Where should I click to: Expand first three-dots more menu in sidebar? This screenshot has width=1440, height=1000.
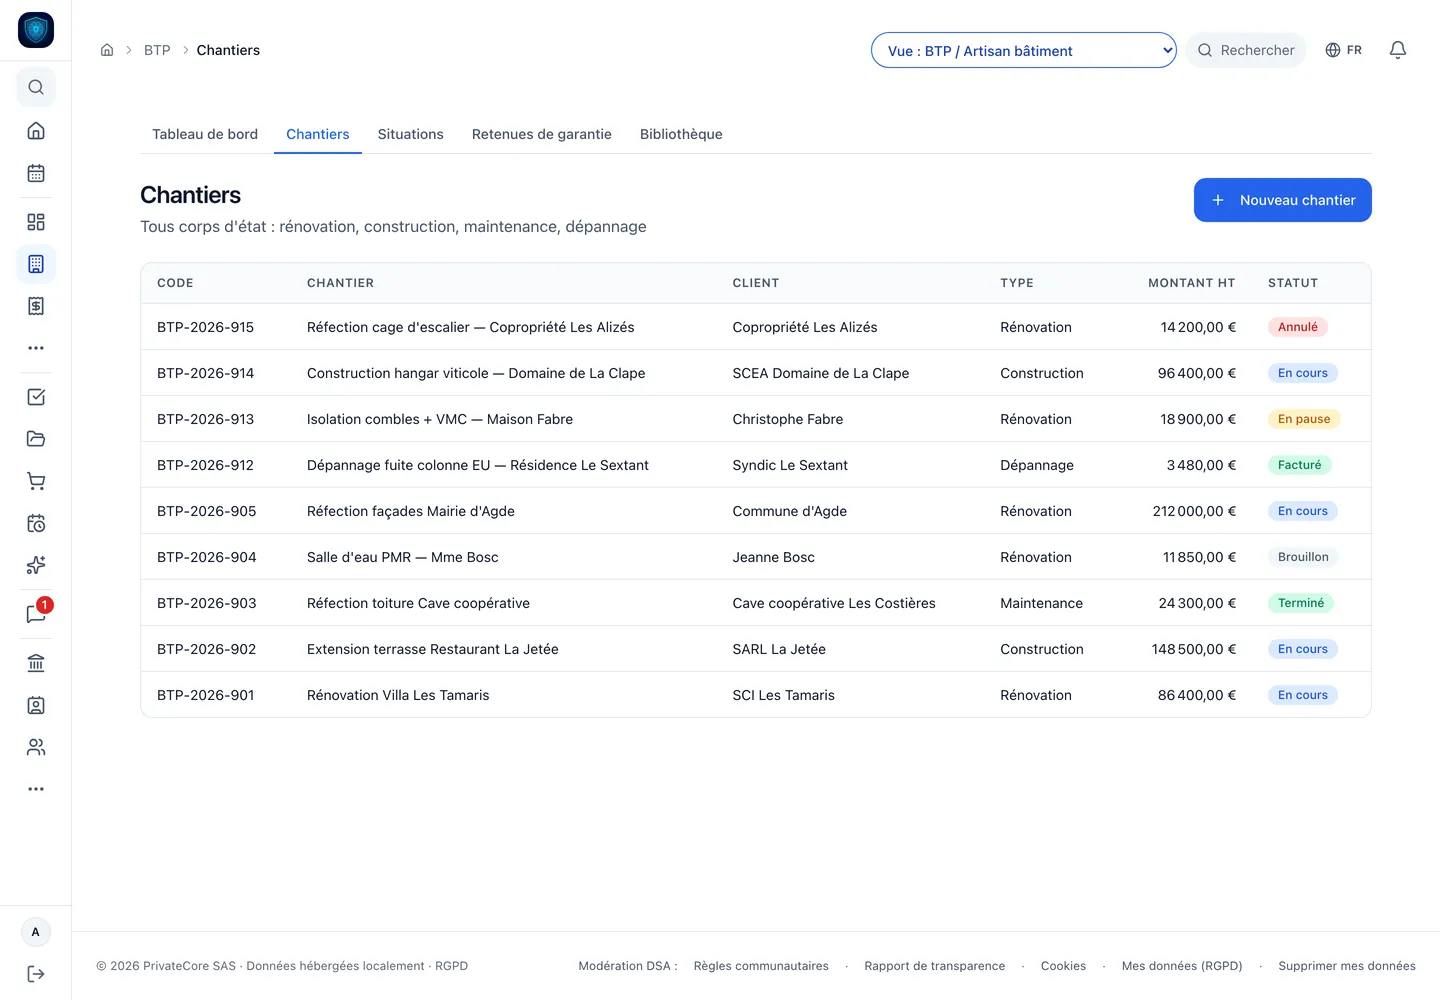pyautogui.click(x=36, y=348)
